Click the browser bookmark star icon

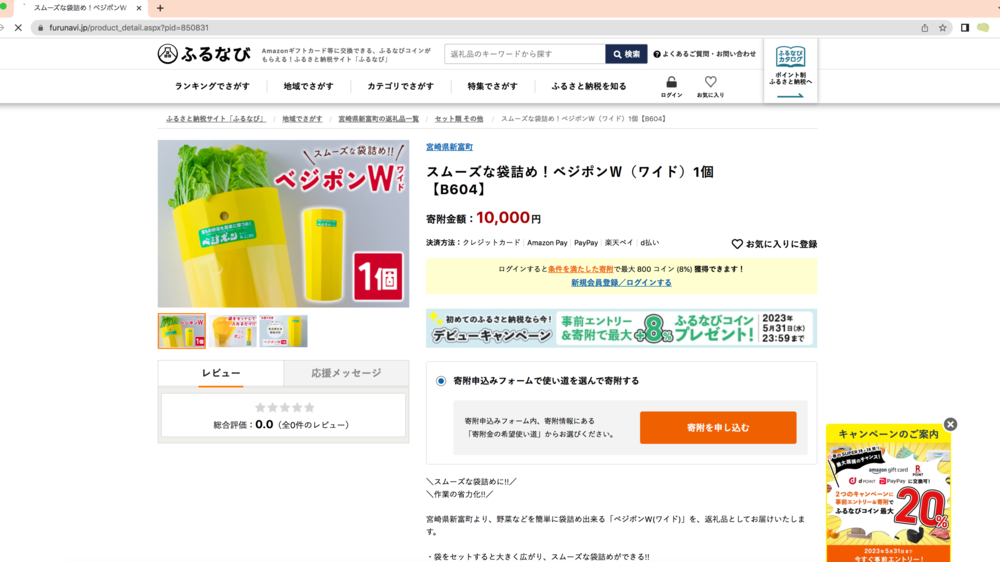click(942, 28)
